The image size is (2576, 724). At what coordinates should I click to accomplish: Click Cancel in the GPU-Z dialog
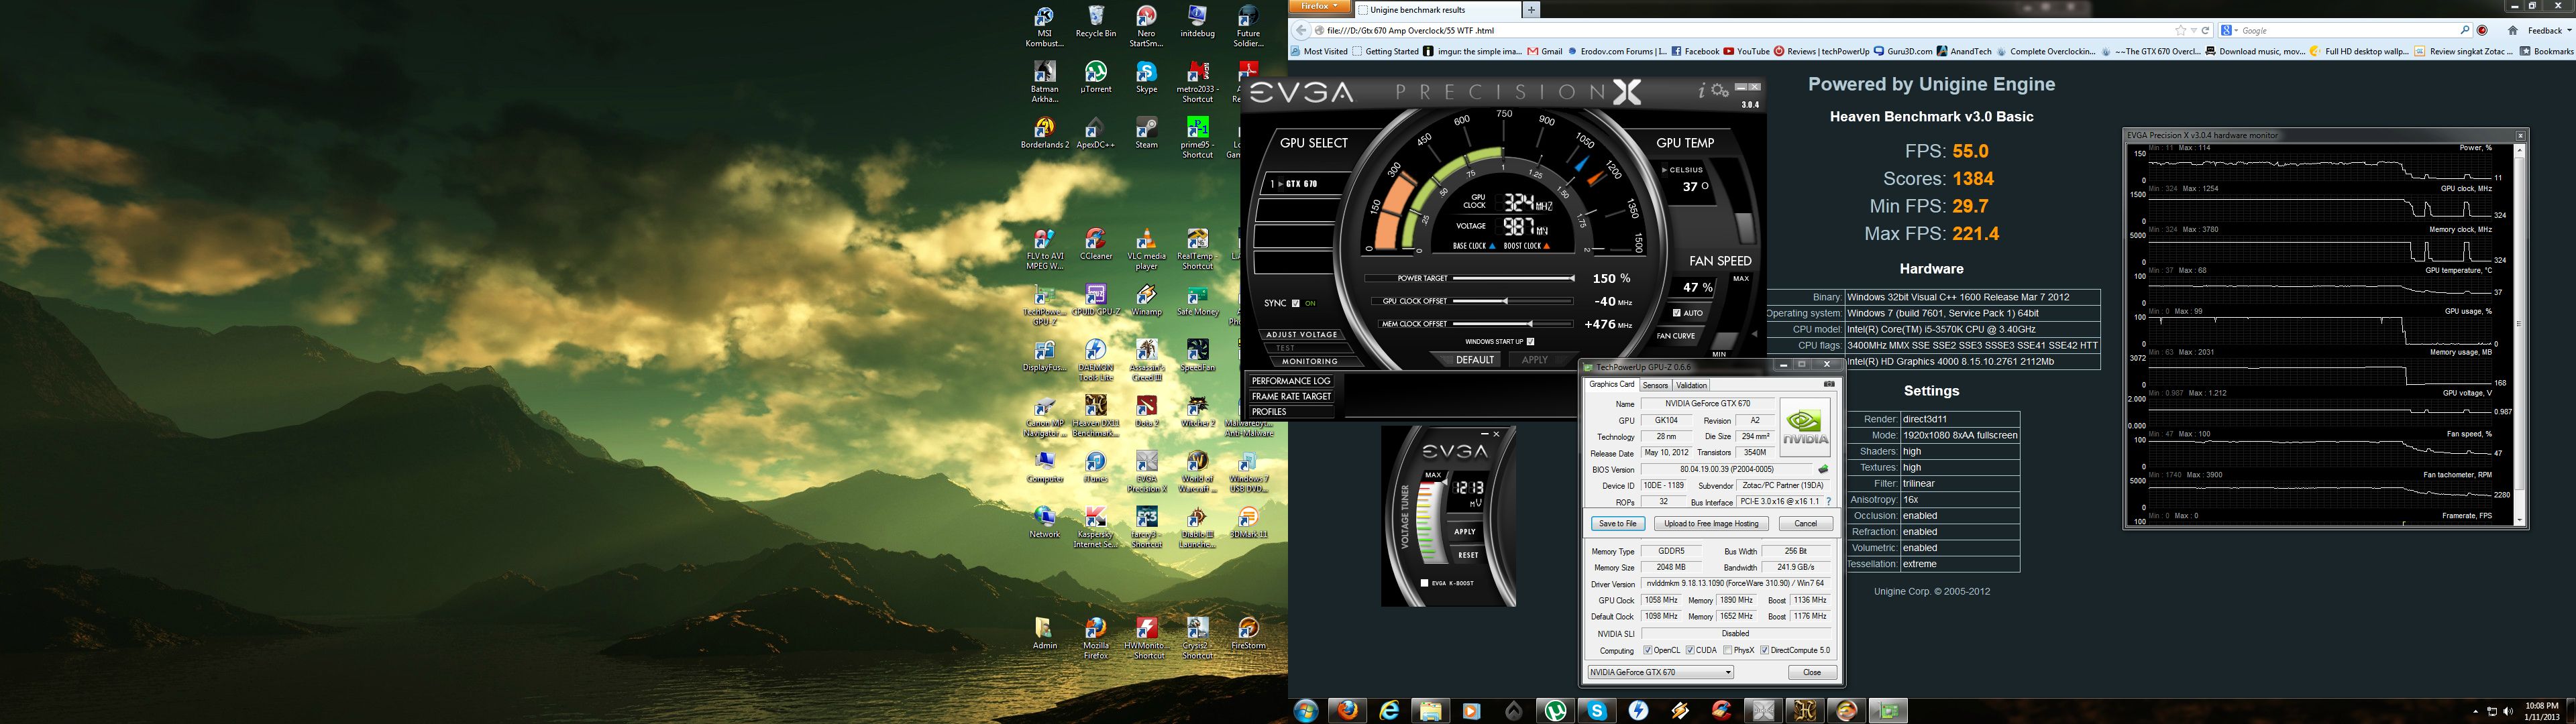coord(1805,524)
